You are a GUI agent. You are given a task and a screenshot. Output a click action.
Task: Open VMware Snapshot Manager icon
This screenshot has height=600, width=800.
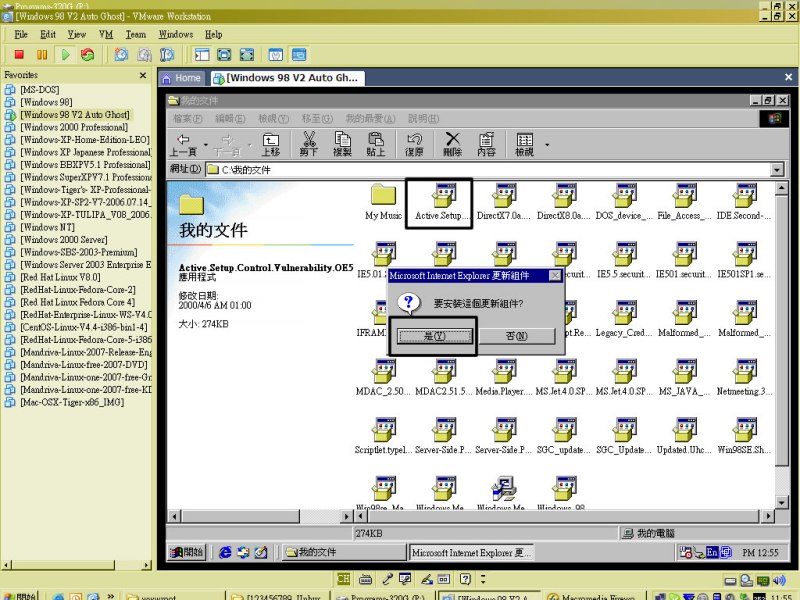(167, 55)
